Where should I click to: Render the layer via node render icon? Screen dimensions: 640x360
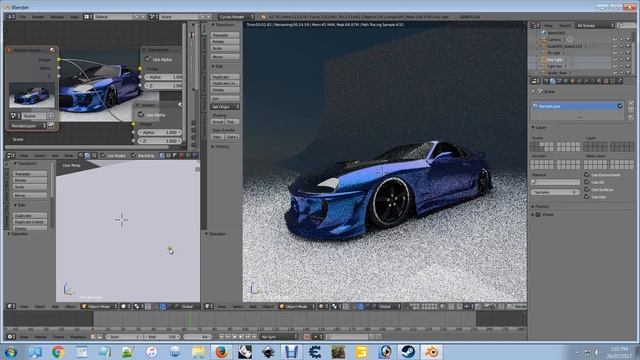point(51,126)
